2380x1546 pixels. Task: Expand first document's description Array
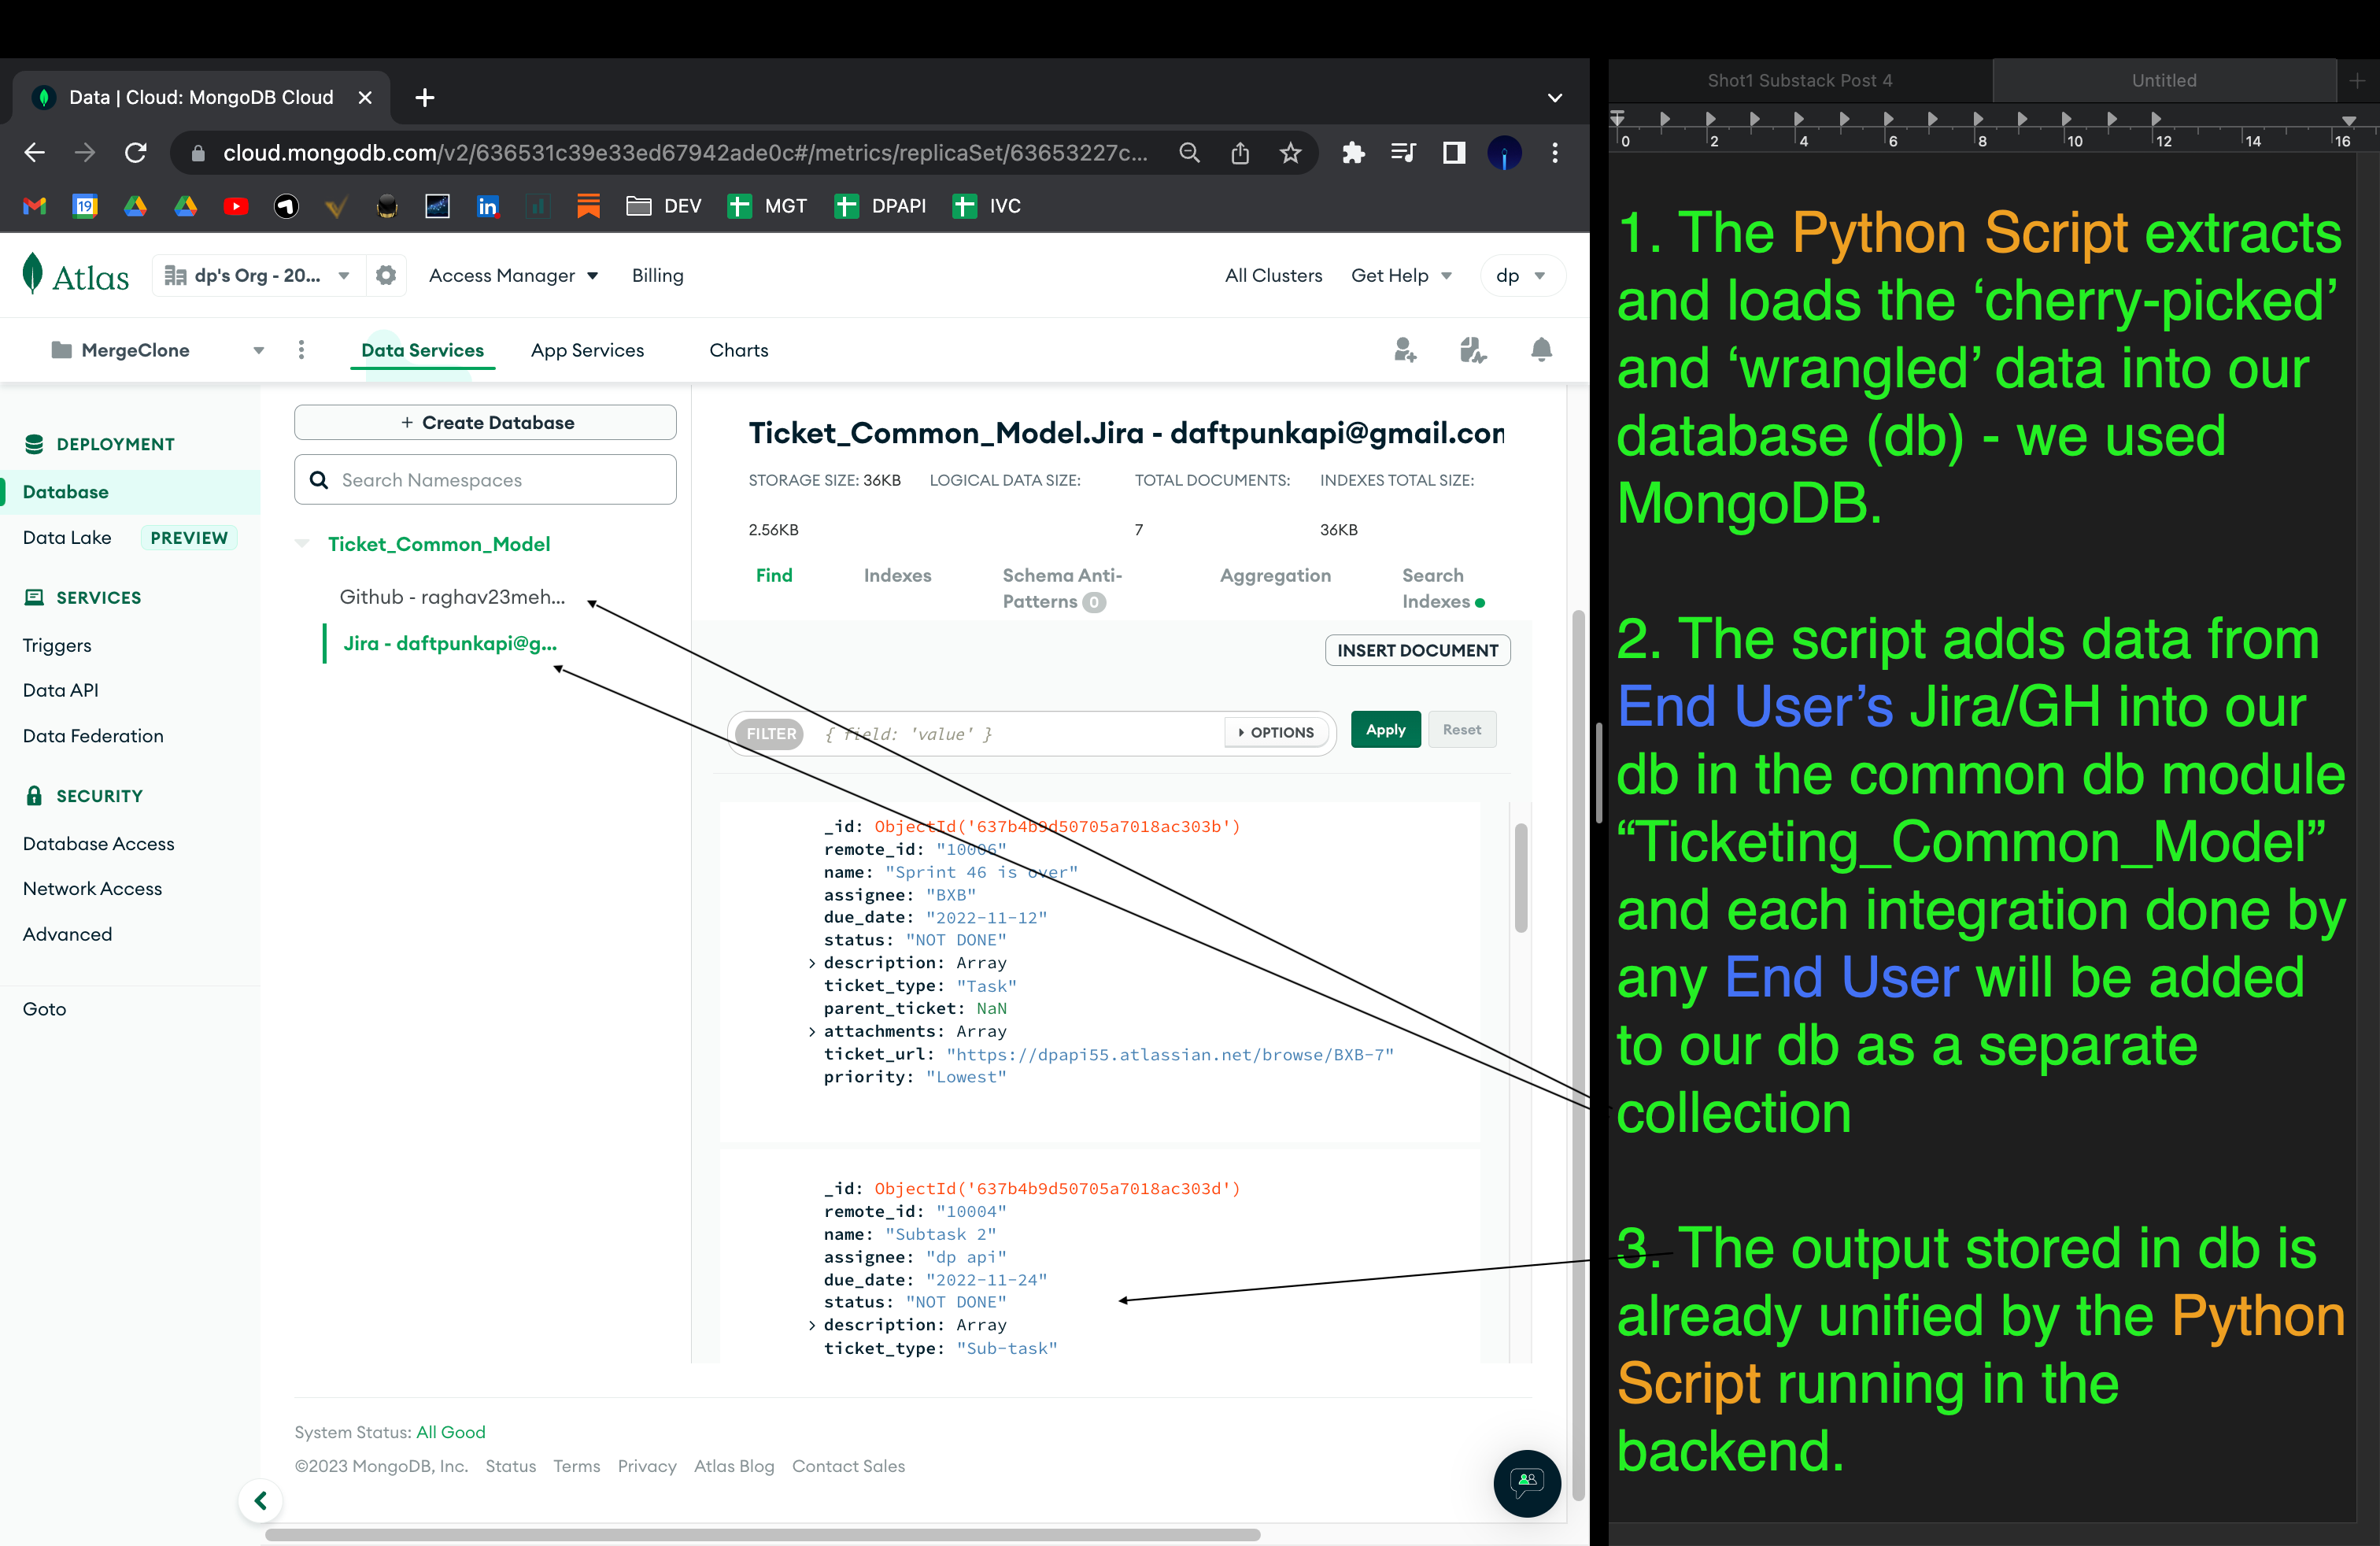[811, 963]
